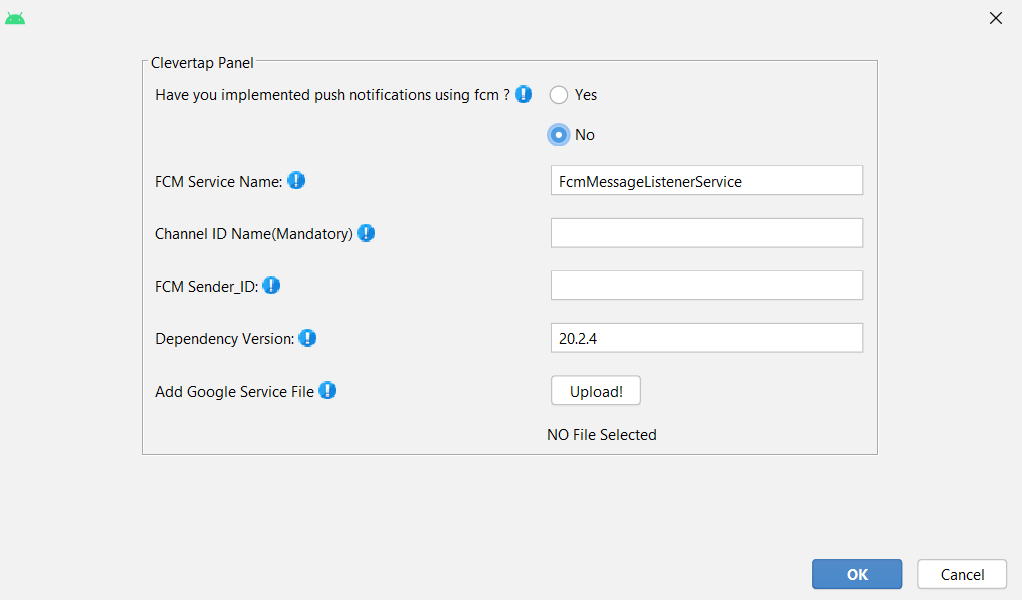Click the 'NO File Selected' status text
The width and height of the screenshot is (1022, 600).
[x=602, y=435]
